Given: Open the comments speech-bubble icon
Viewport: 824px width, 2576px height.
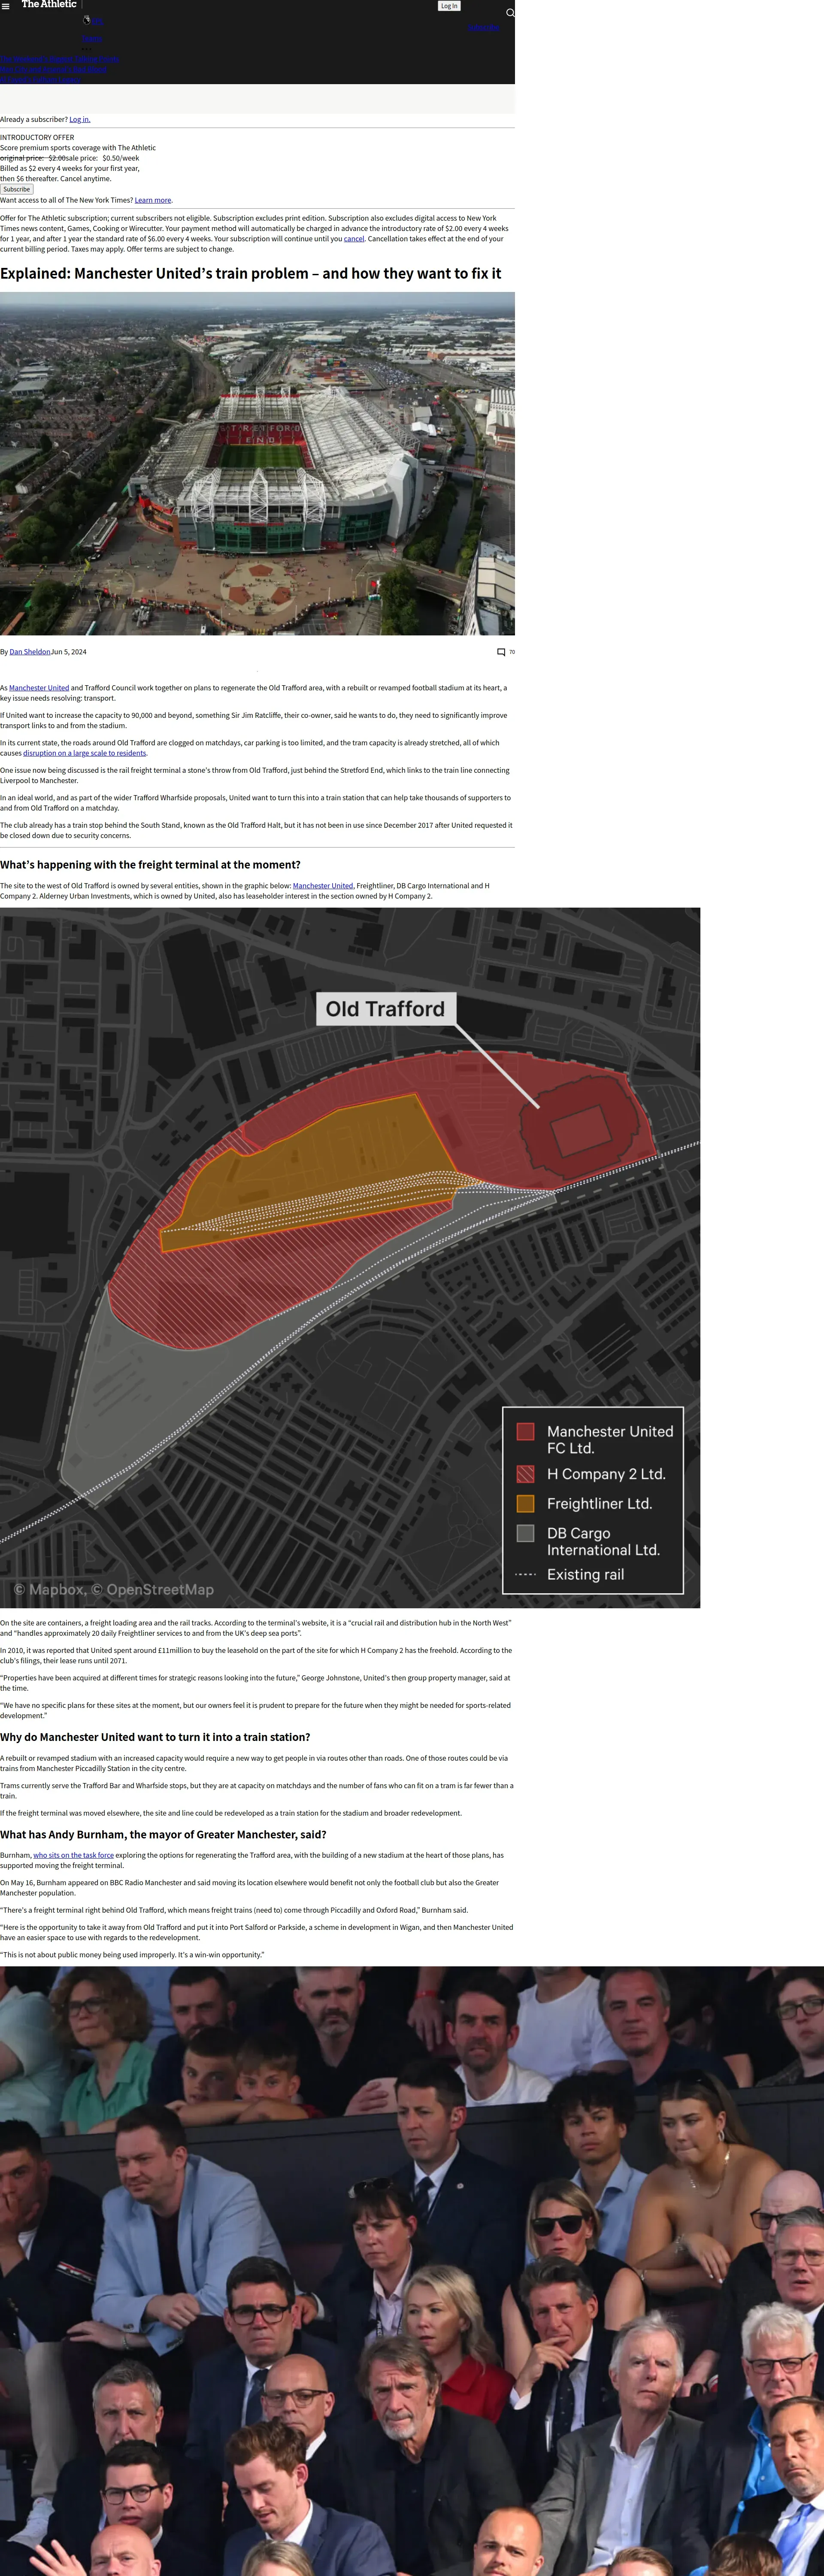Looking at the screenshot, I should point(501,652).
